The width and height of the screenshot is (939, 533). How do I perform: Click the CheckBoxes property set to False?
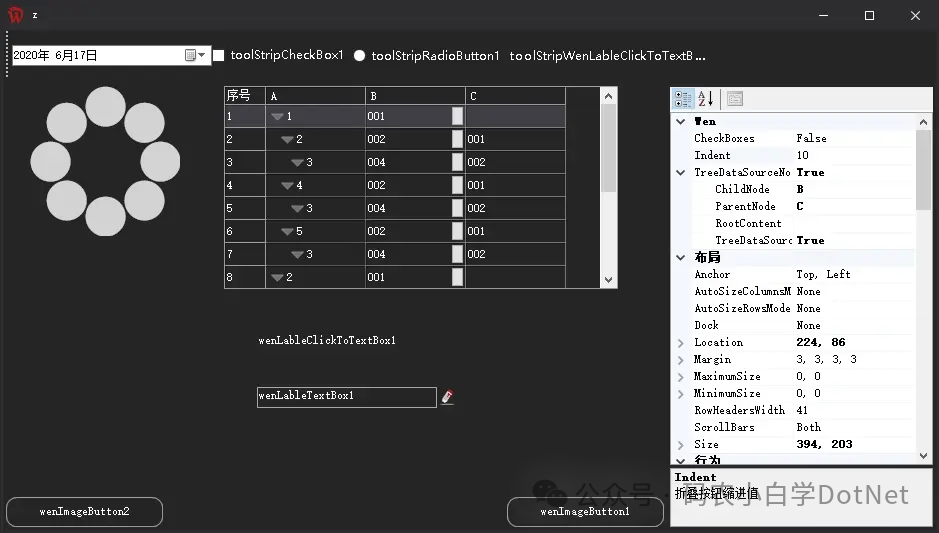pos(810,138)
